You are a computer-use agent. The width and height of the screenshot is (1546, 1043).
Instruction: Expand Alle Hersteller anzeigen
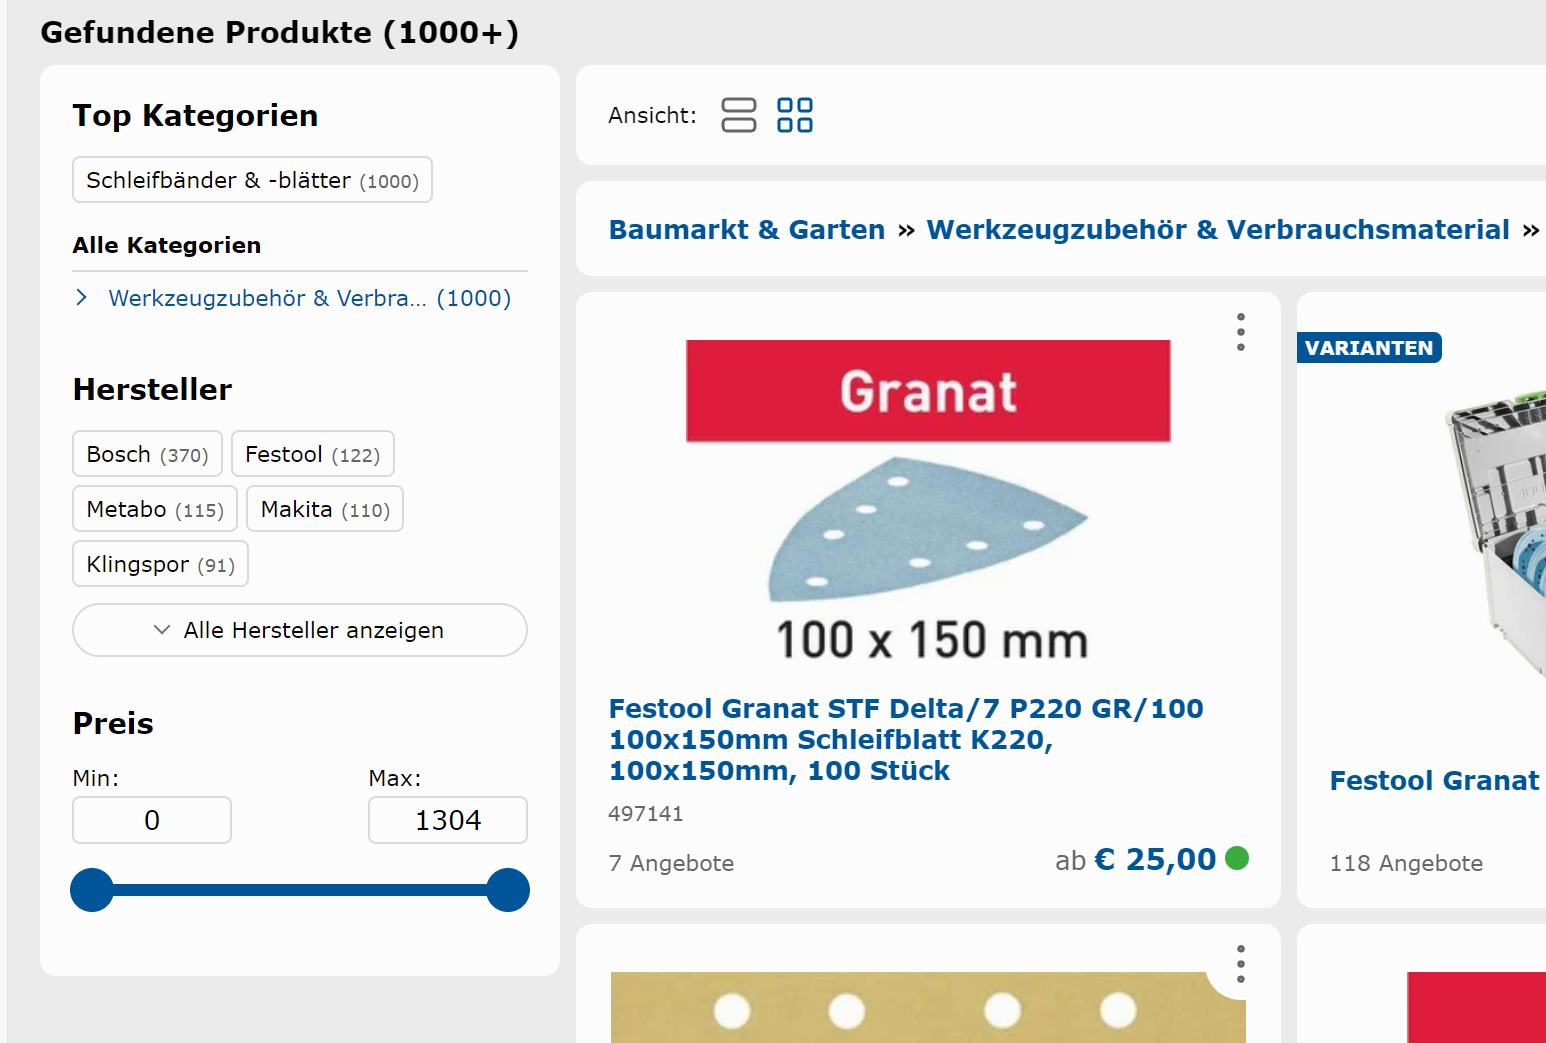pos(300,630)
